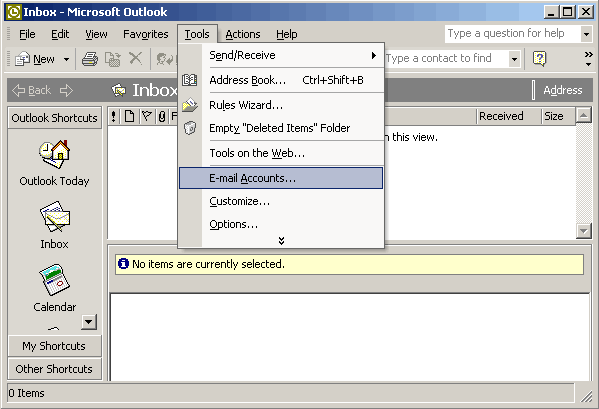This screenshot has width=599, height=409.
Task: Click the Move to Folder toolbar icon
Action: 113,59
